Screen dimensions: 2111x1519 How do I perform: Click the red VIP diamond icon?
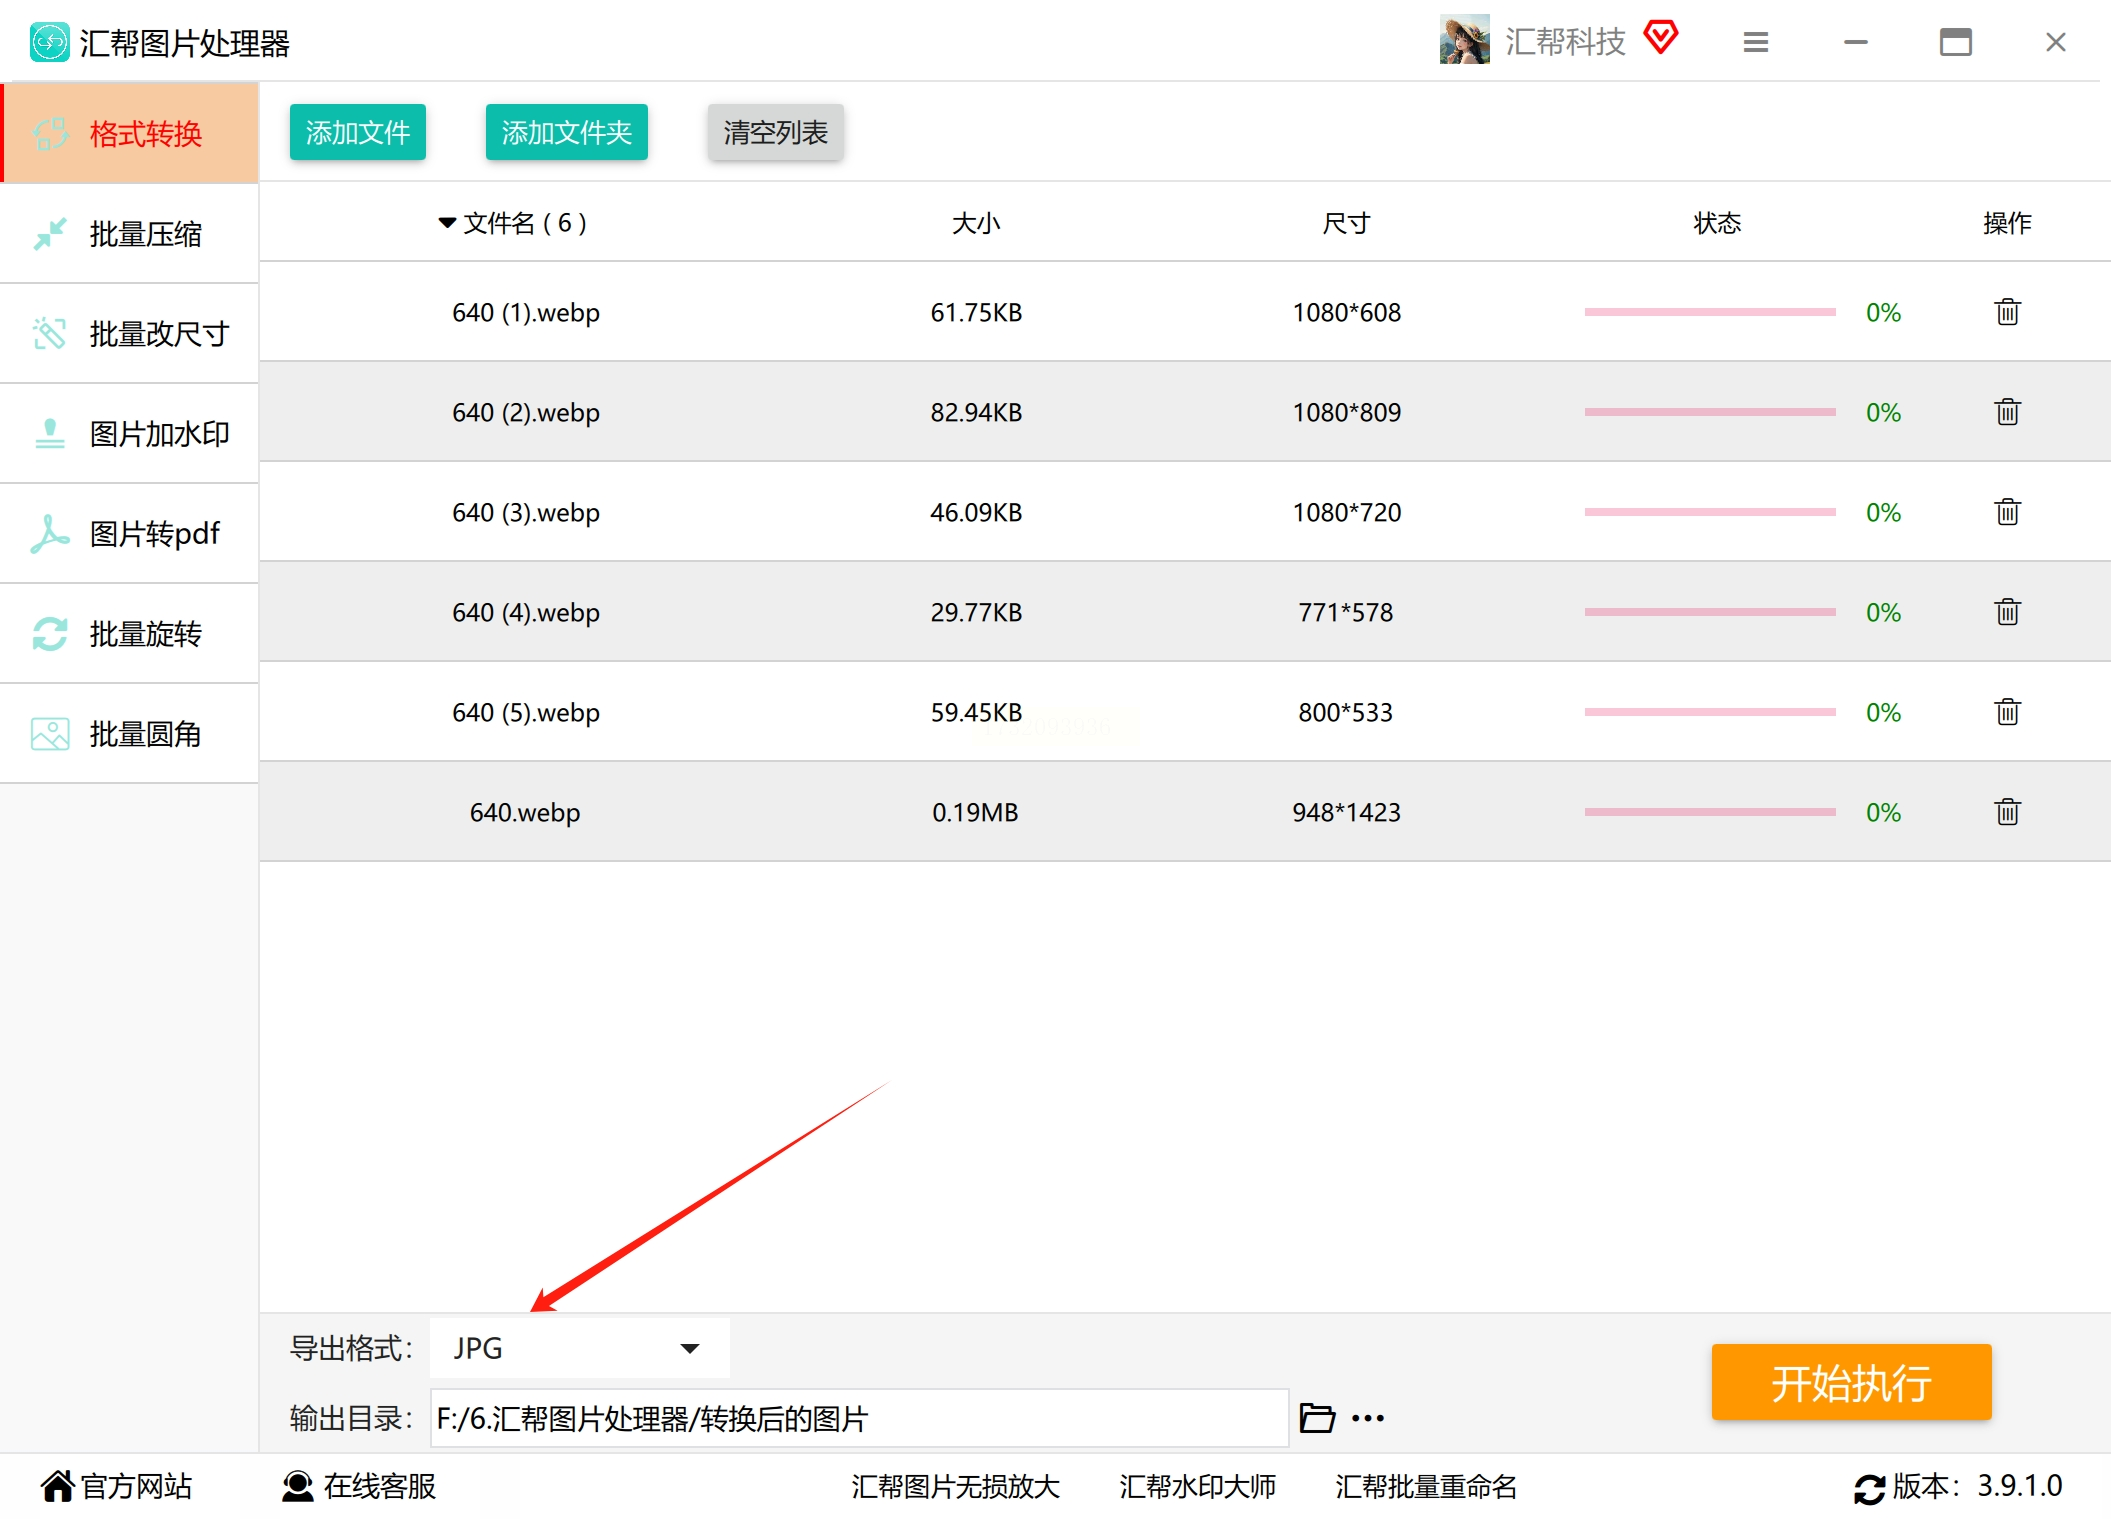1661,38
